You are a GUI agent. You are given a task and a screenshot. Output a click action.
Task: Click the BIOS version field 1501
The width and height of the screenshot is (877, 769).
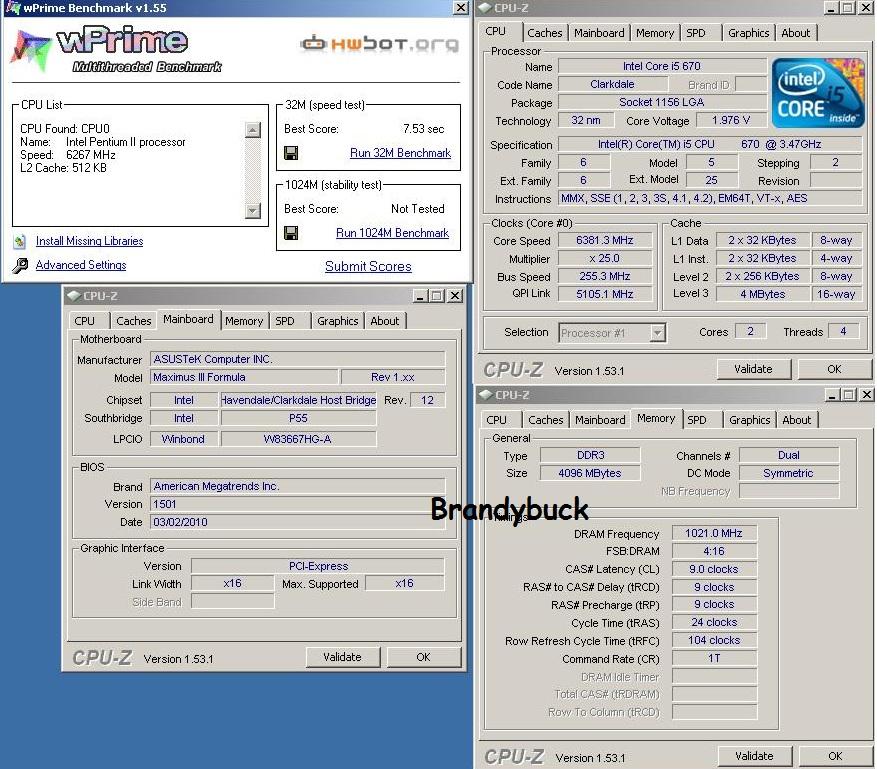point(298,504)
